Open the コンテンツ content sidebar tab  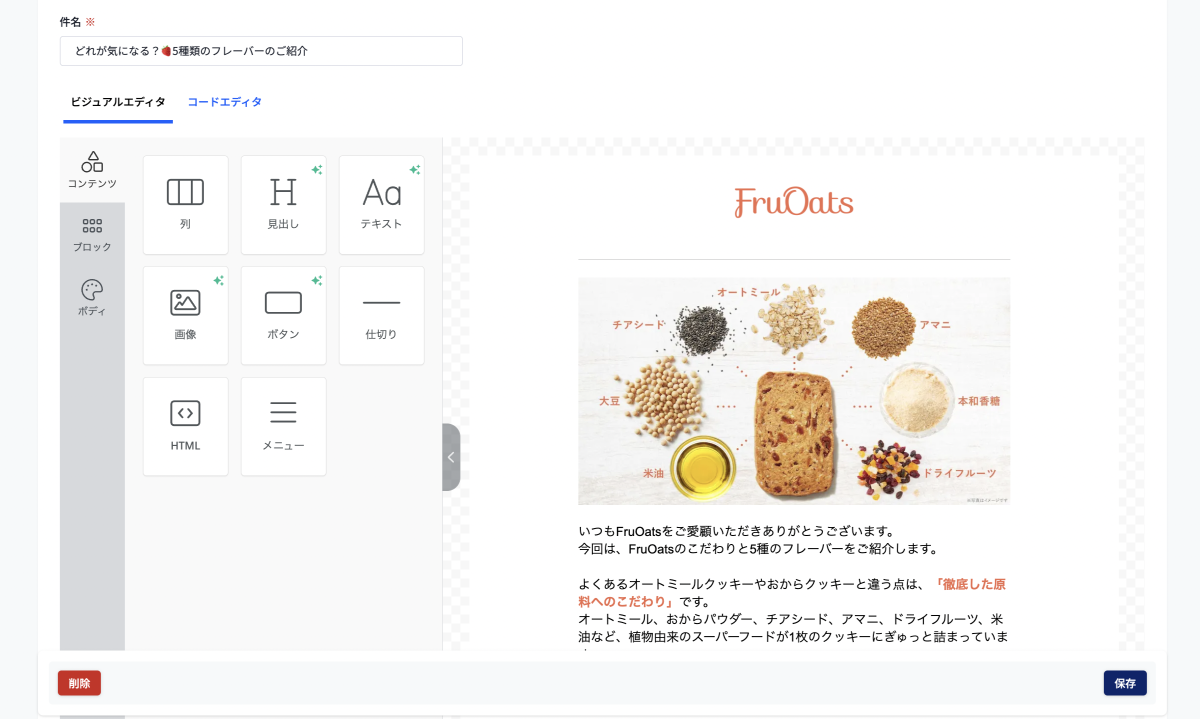[92, 170]
